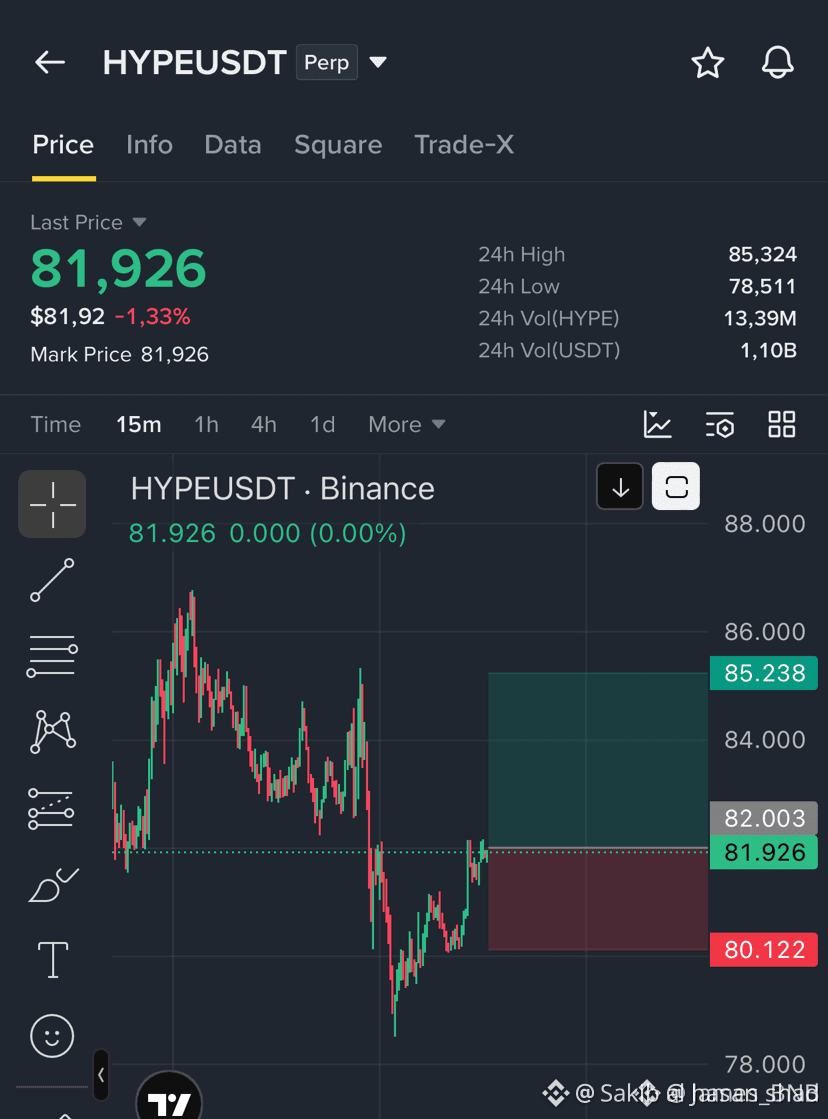Add HYPEUSDT to favorites with star icon
The image size is (828, 1119).
707,63
